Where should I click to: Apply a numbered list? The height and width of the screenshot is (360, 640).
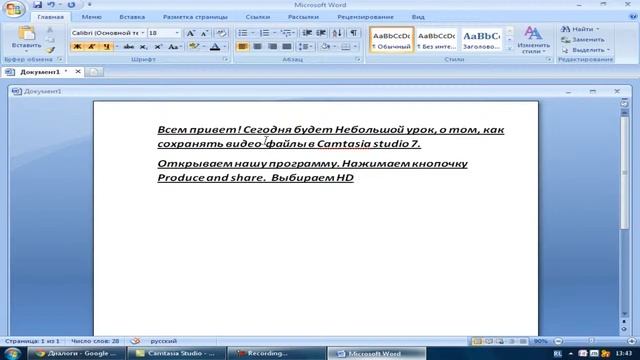click(264, 33)
